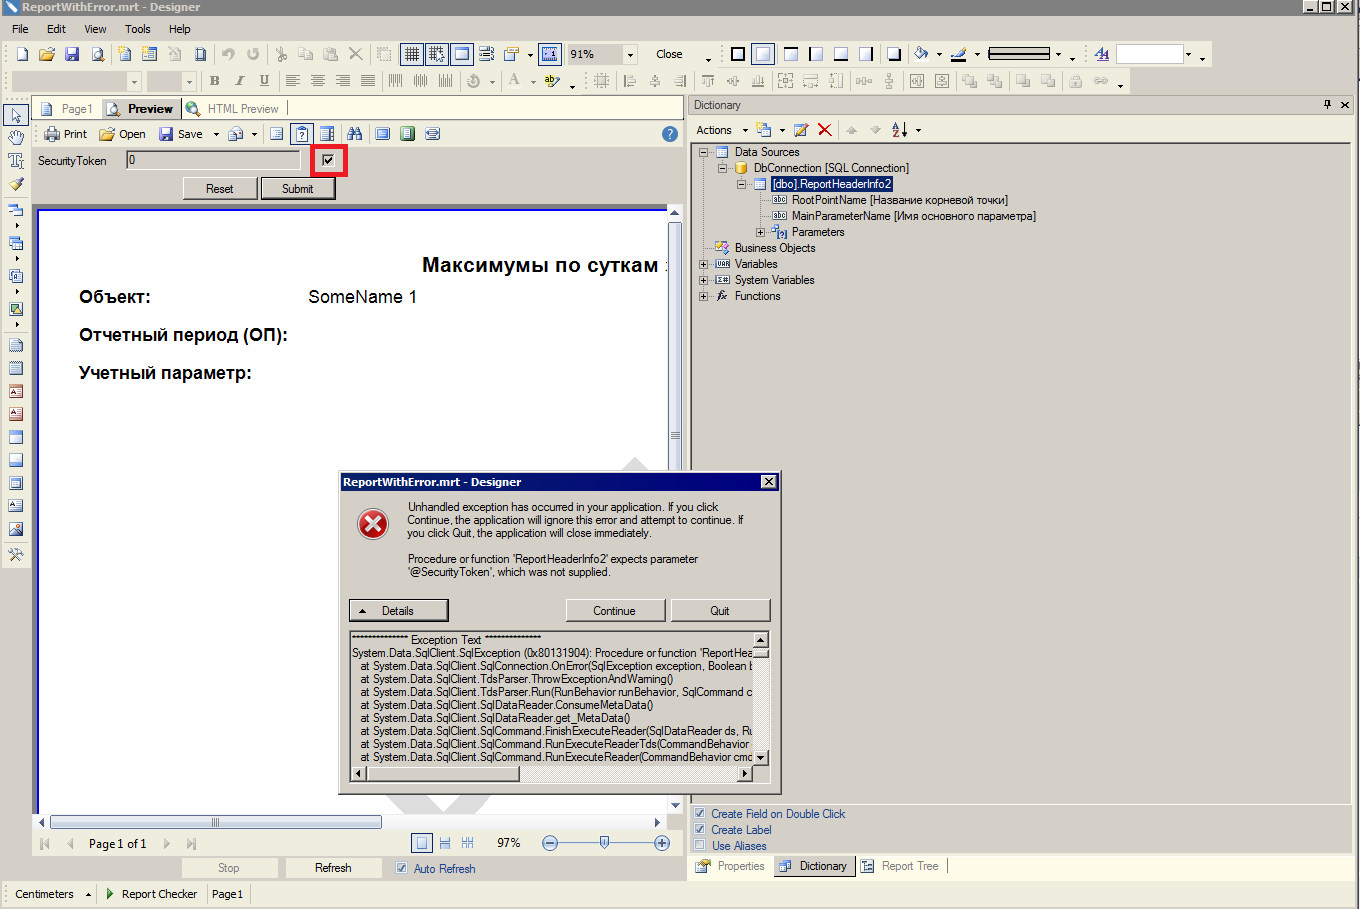
Task: Select the Hand tool in left toolbox
Action: pyautogui.click(x=16, y=138)
